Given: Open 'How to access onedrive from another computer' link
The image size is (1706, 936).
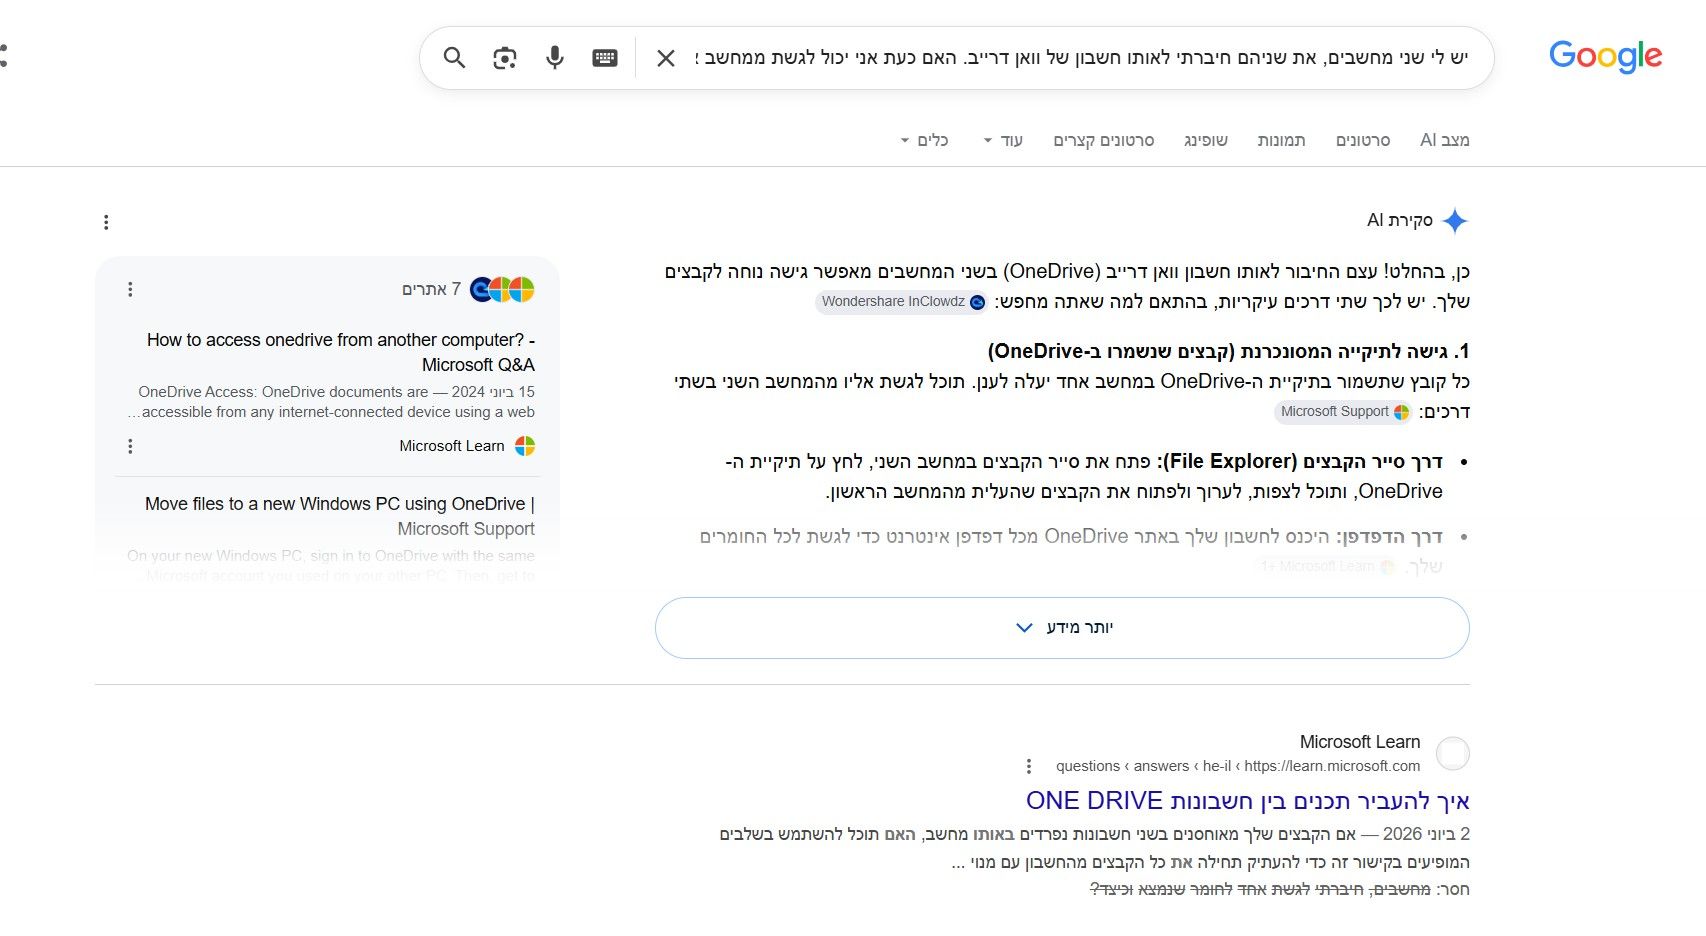Looking at the screenshot, I should [x=340, y=352].
